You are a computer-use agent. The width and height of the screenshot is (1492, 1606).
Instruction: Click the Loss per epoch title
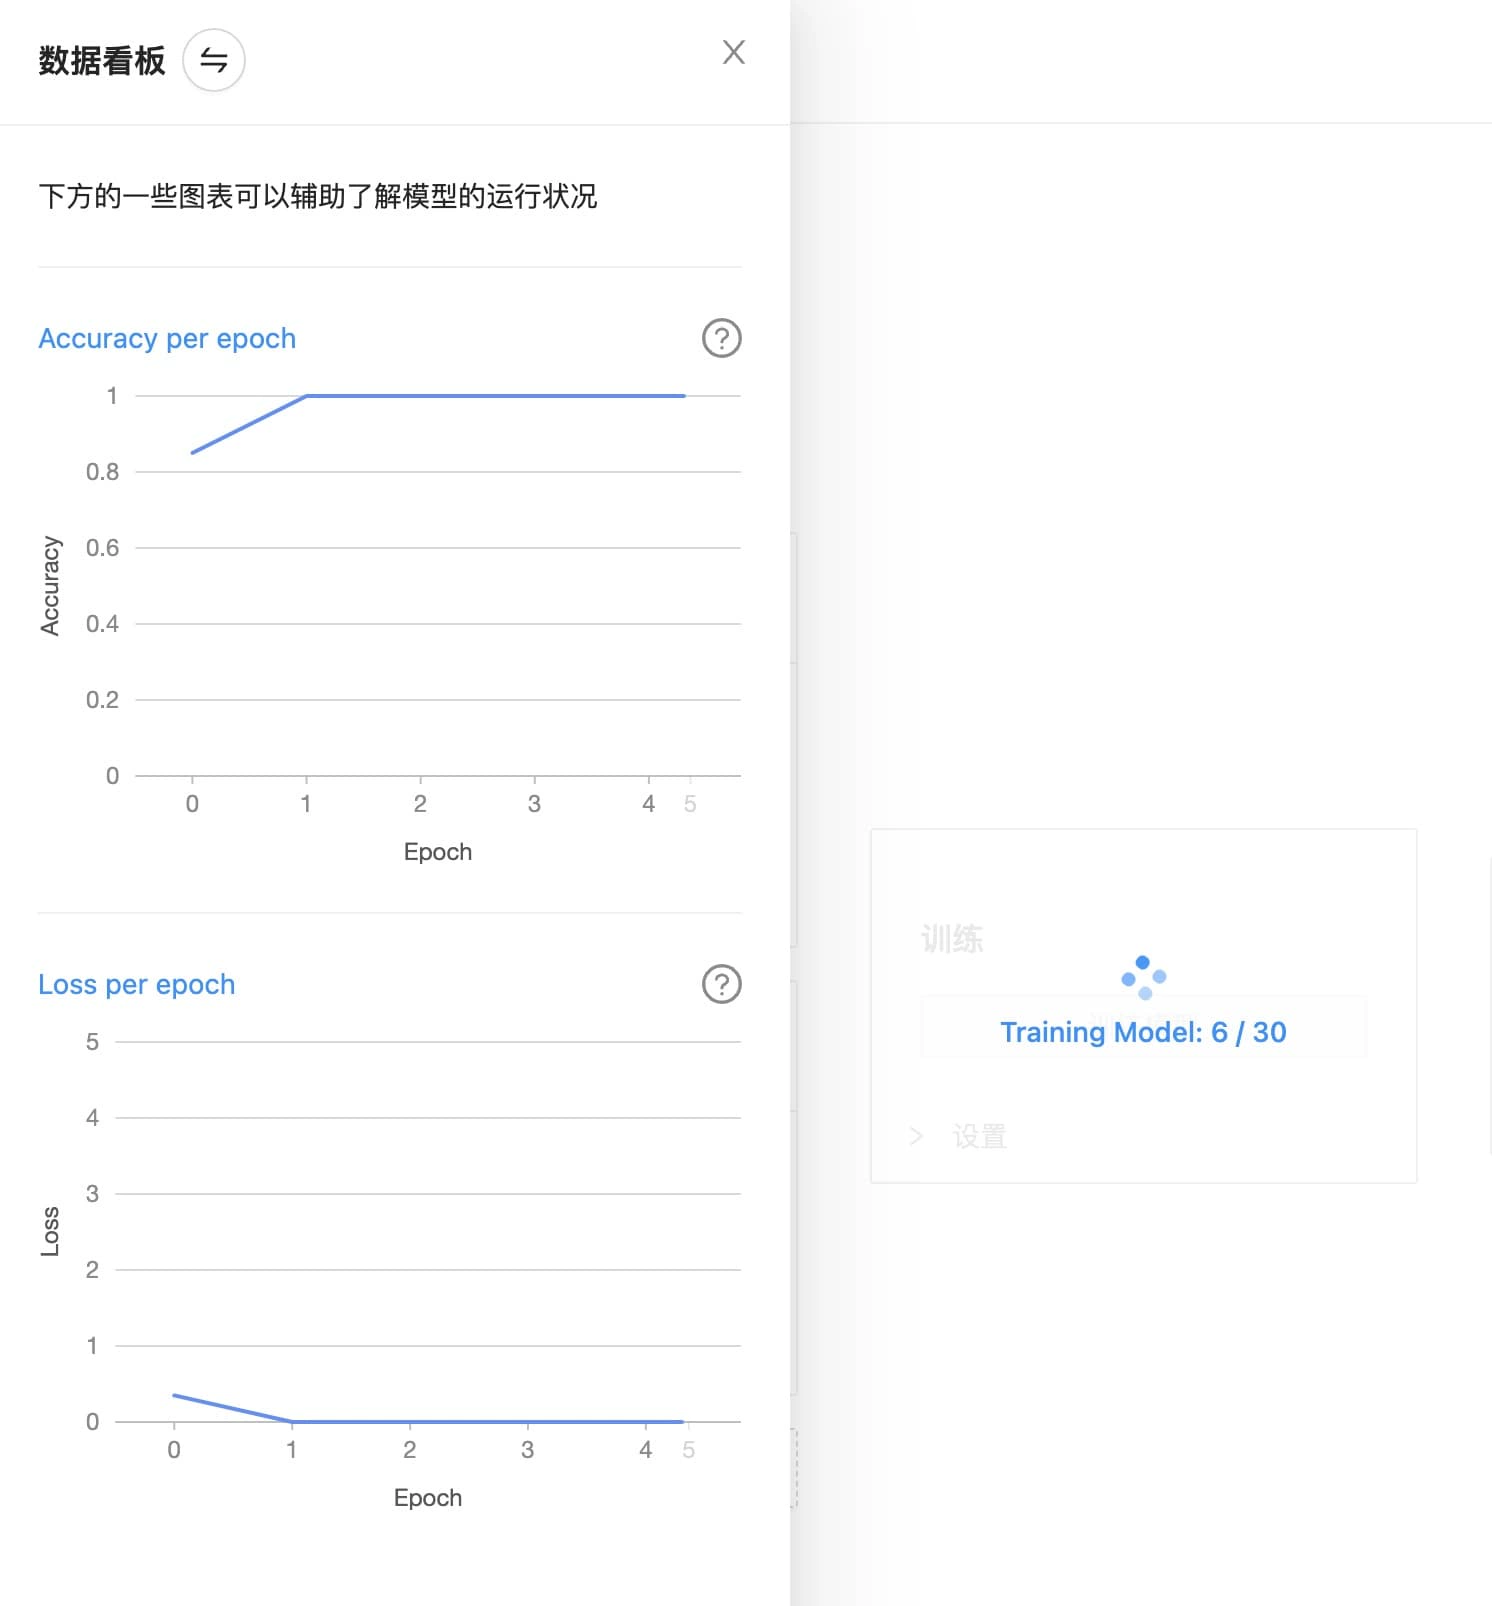click(x=137, y=985)
